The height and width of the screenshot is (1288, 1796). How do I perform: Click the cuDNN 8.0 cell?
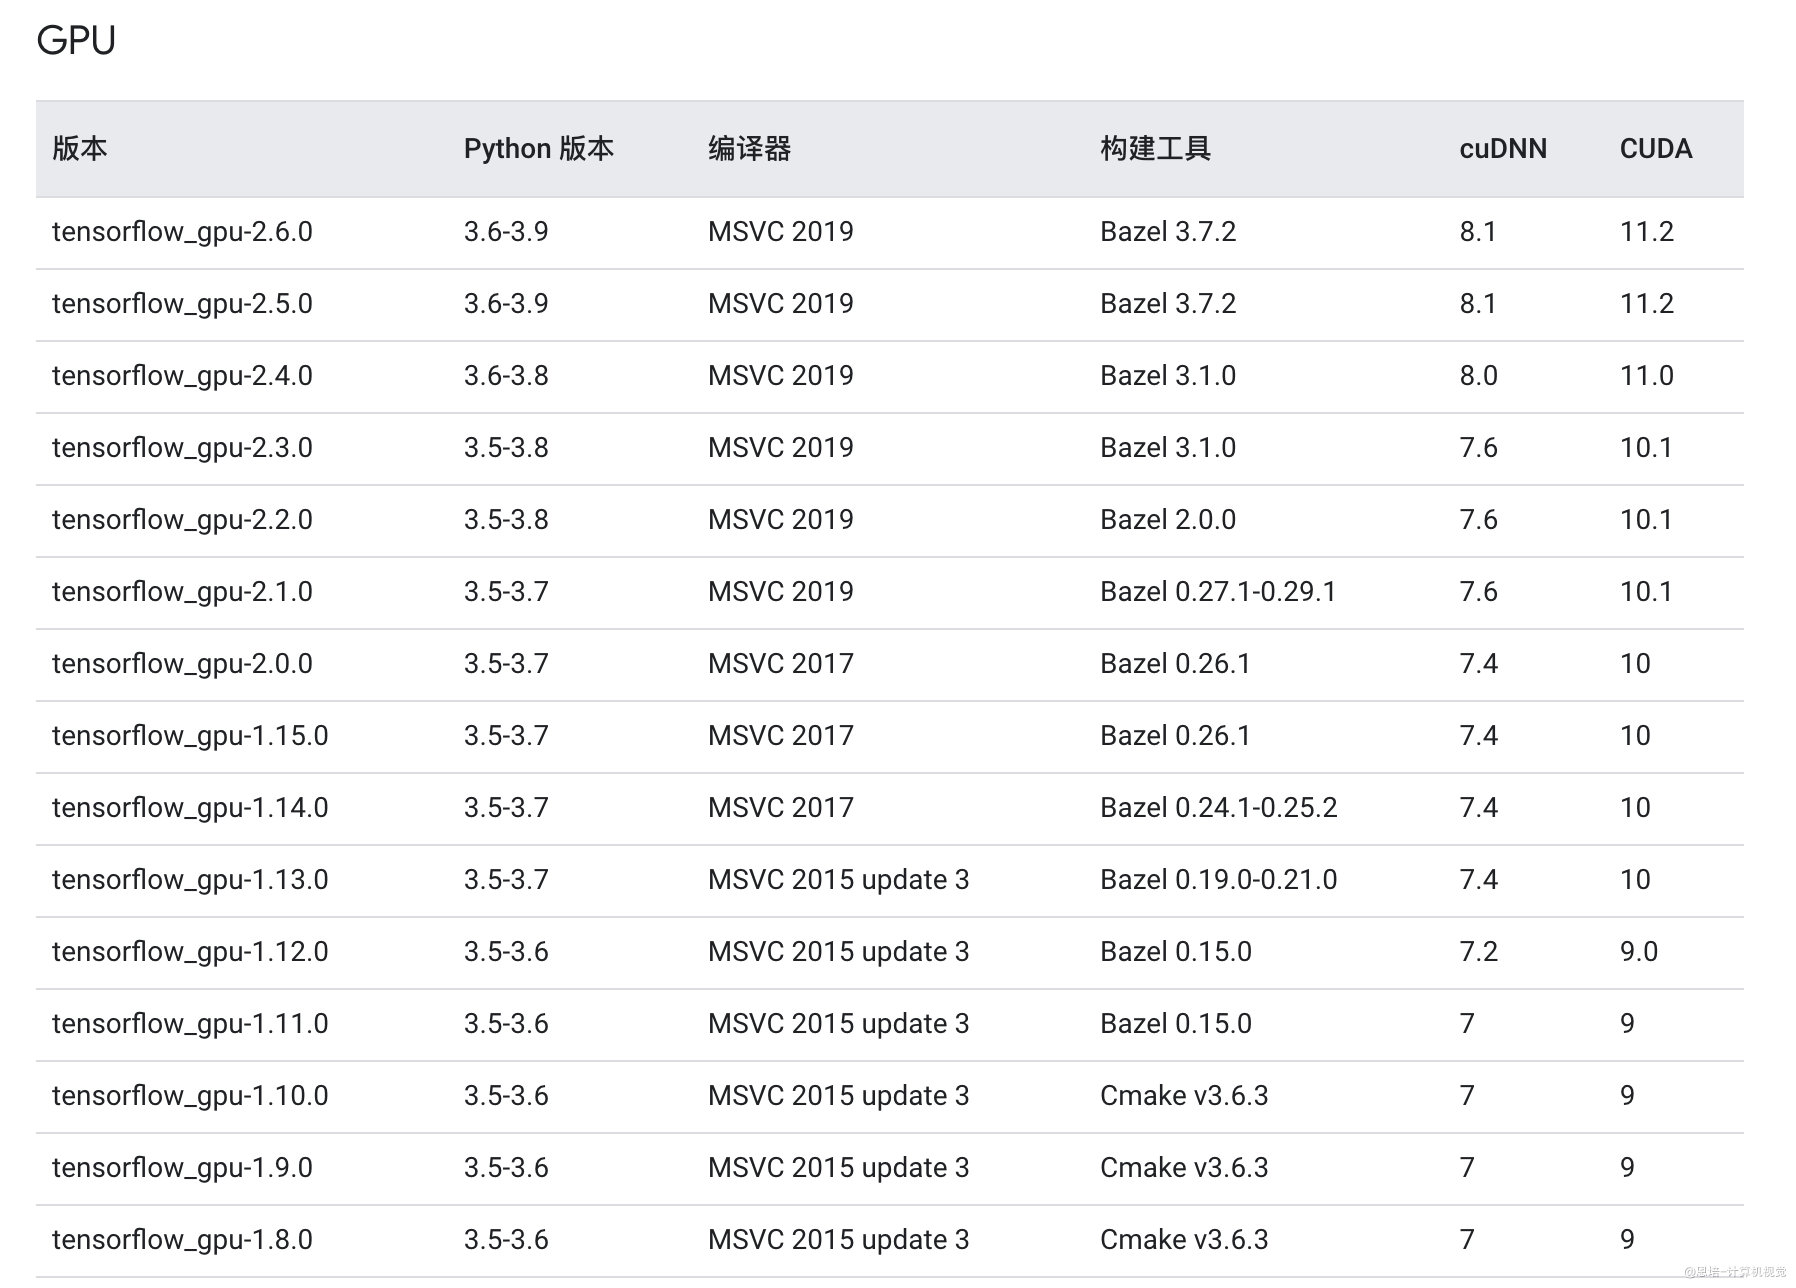pyautogui.click(x=1478, y=376)
